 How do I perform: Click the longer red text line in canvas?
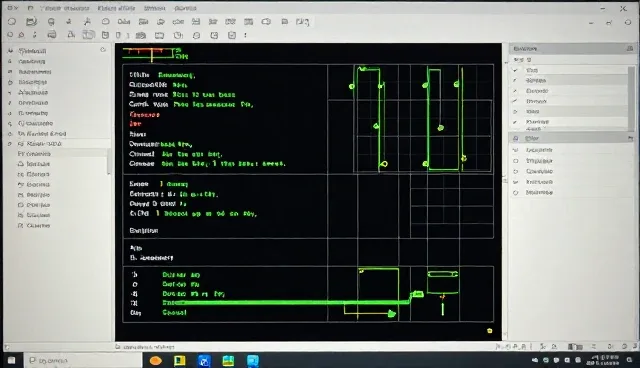pyautogui.click(x=144, y=115)
